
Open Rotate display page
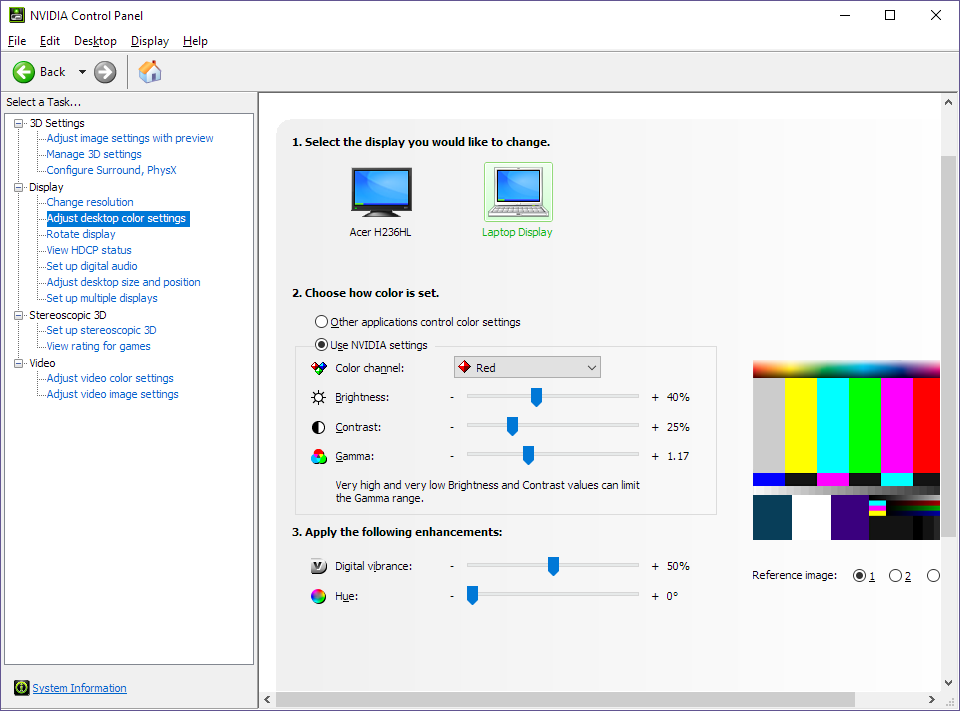click(x=81, y=234)
